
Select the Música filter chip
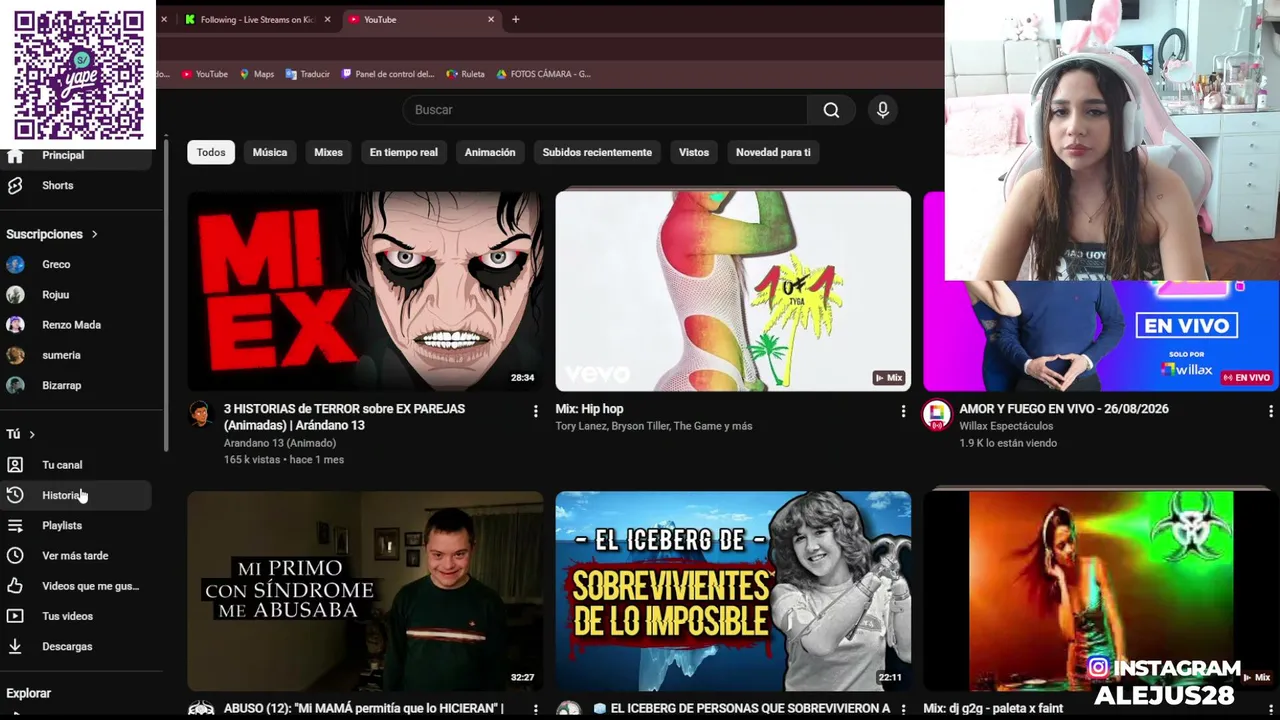tap(270, 152)
